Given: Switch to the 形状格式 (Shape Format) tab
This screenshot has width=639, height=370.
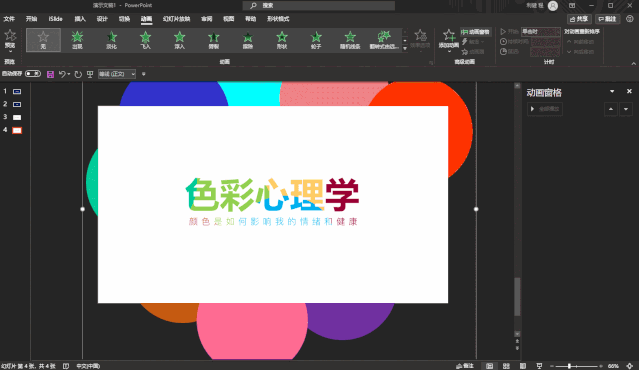Looking at the screenshot, I should (x=278, y=19).
